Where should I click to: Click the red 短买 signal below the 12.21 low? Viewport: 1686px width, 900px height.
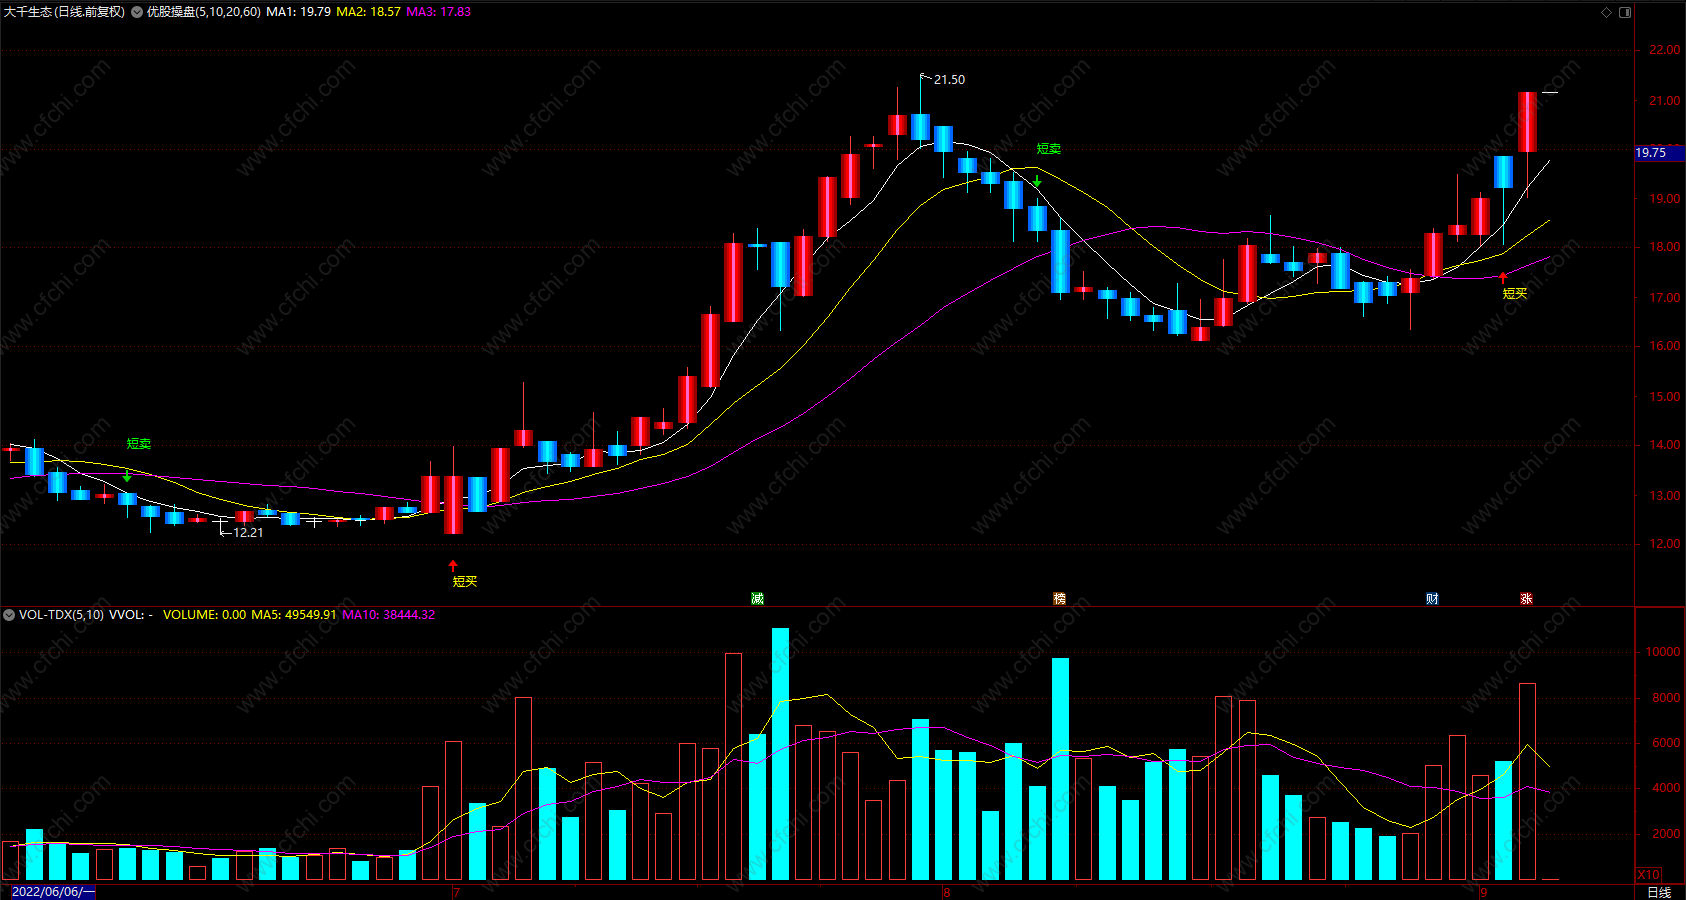click(x=465, y=582)
